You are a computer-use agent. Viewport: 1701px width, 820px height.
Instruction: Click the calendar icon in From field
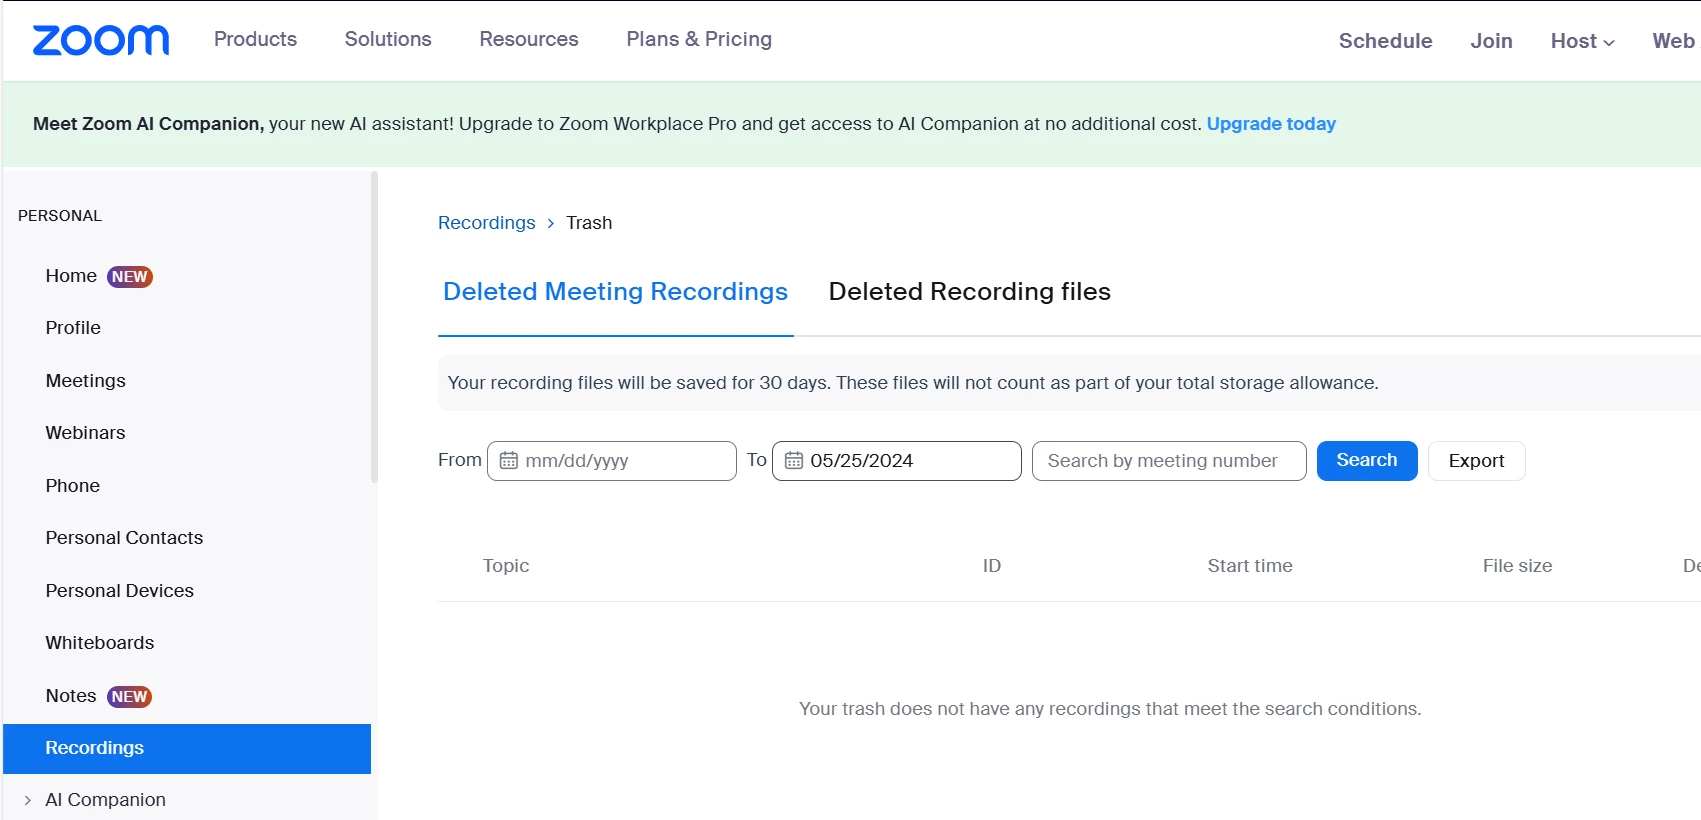(x=509, y=461)
